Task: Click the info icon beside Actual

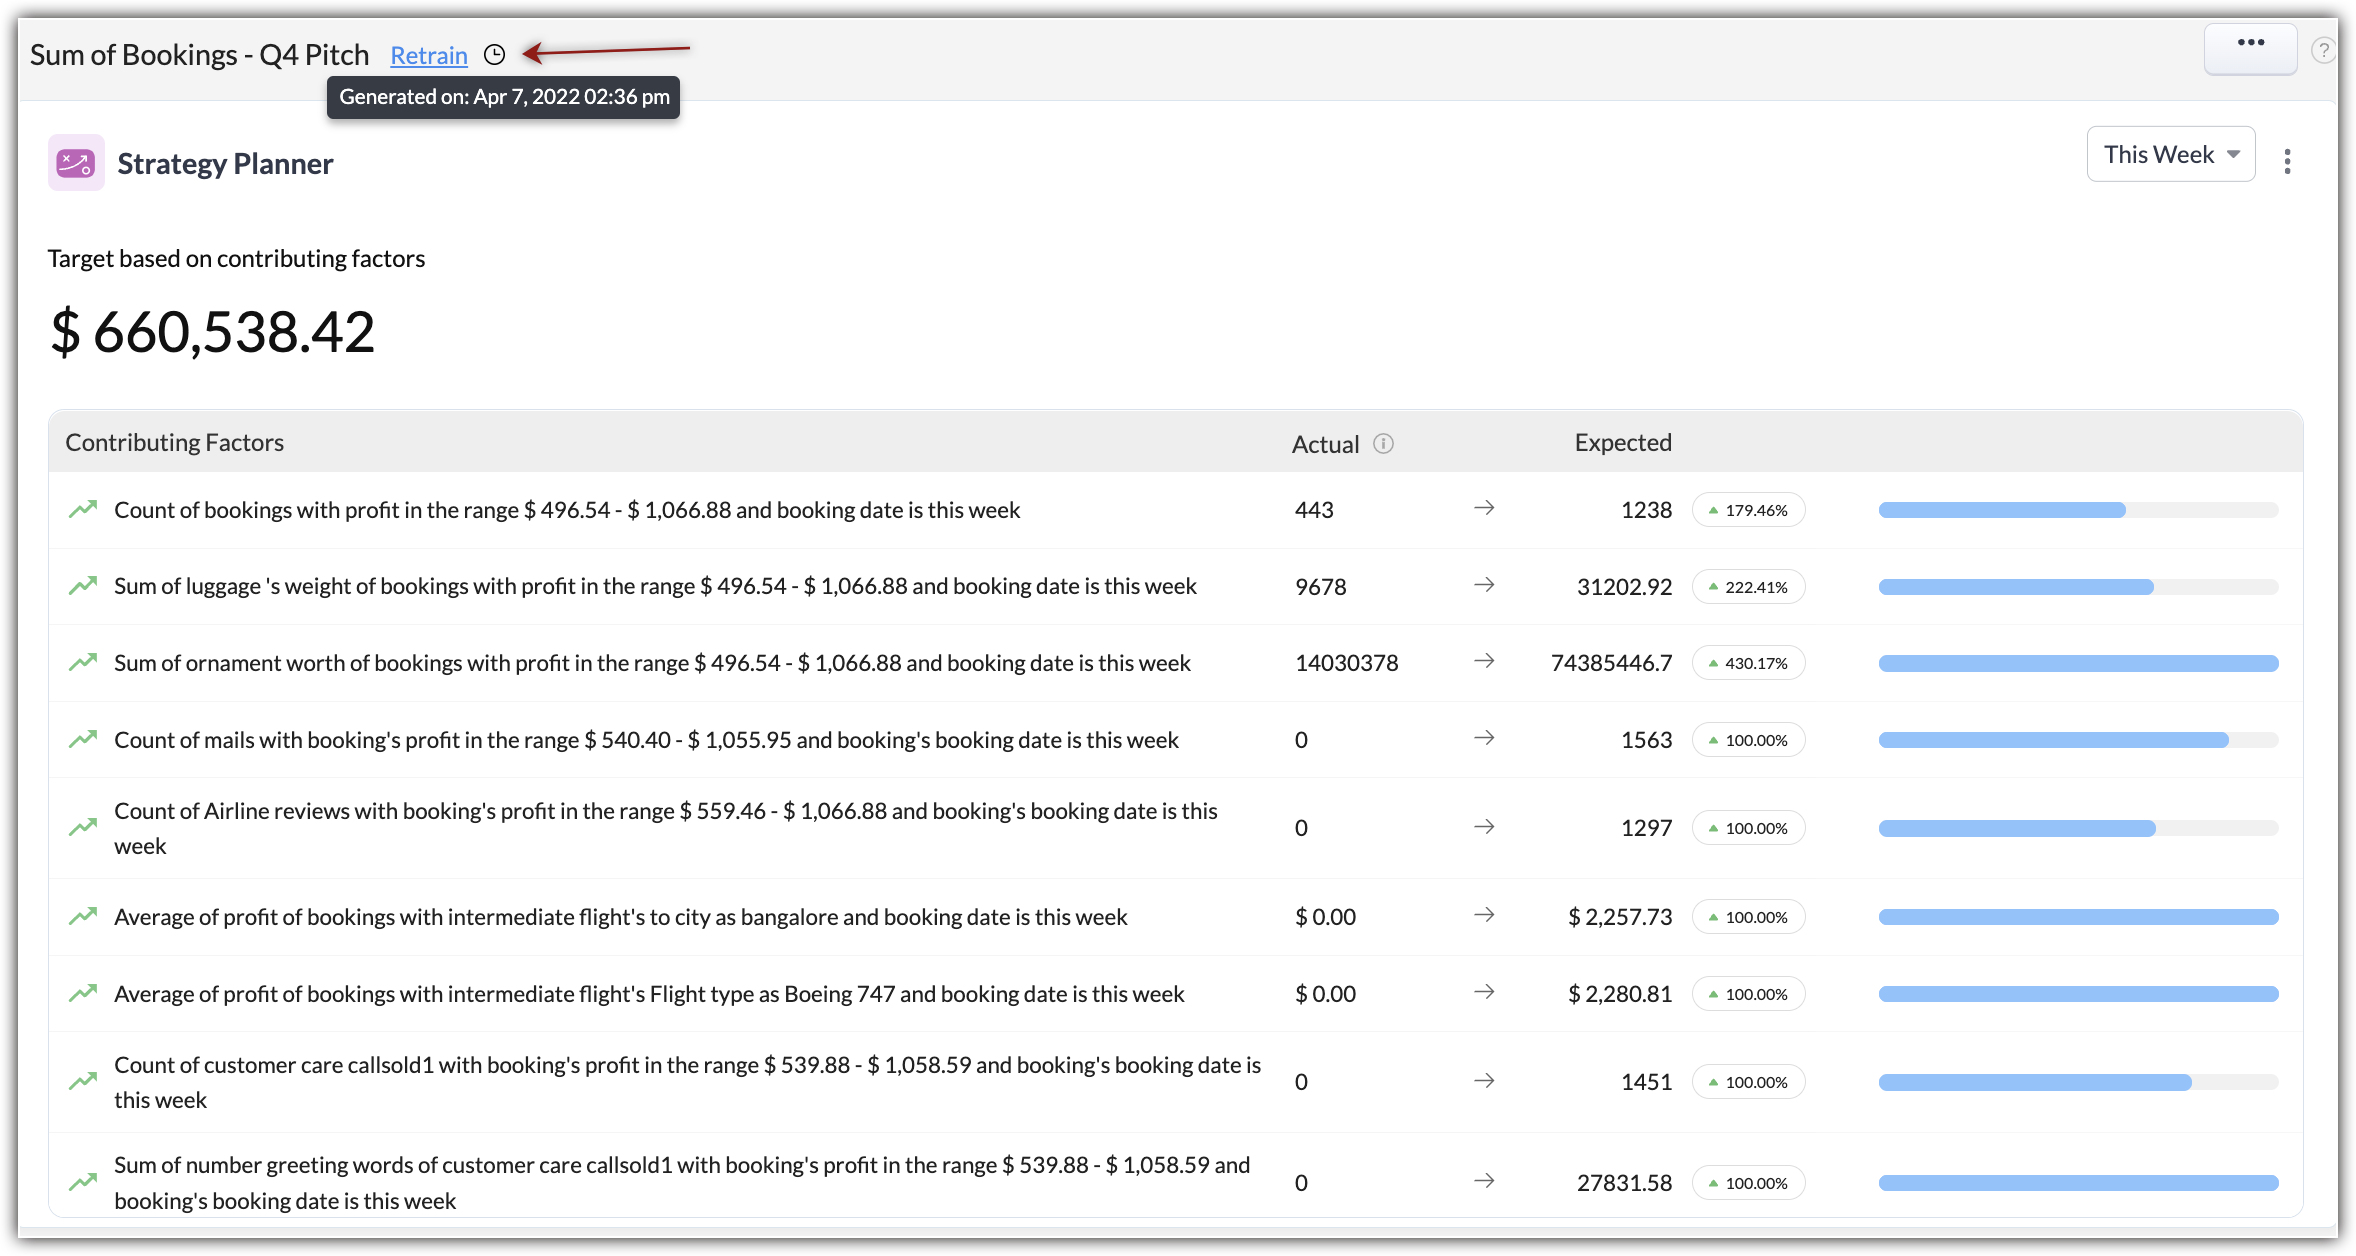Action: [x=1383, y=443]
